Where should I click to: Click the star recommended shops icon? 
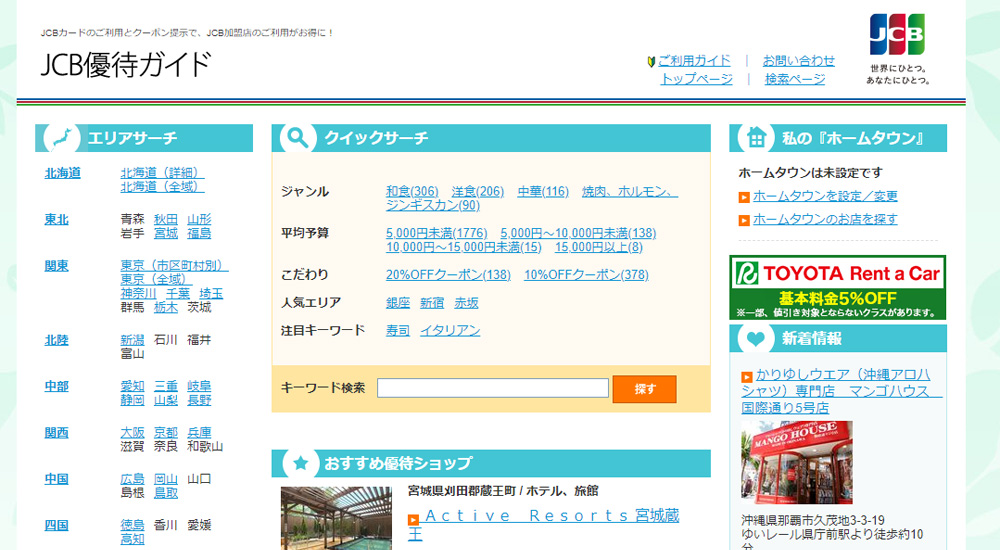tap(300, 463)
